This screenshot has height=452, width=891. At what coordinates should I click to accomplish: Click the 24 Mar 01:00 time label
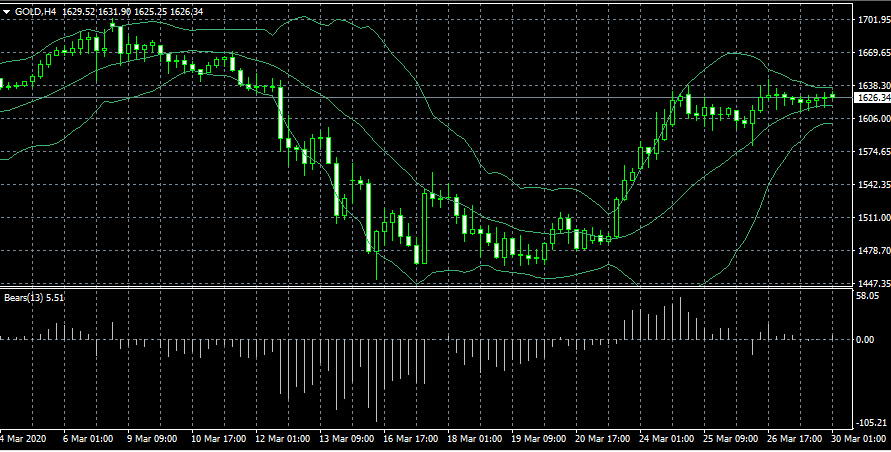click(667, 439)
